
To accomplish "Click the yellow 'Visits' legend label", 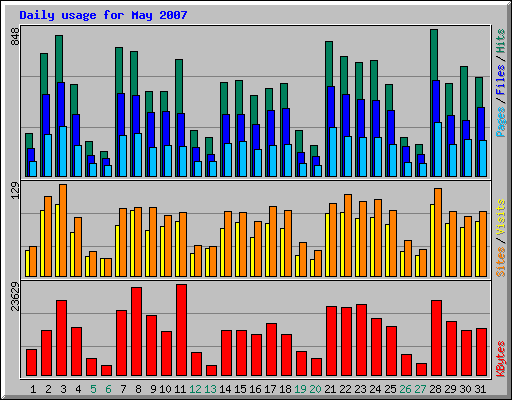I will 500,217.
